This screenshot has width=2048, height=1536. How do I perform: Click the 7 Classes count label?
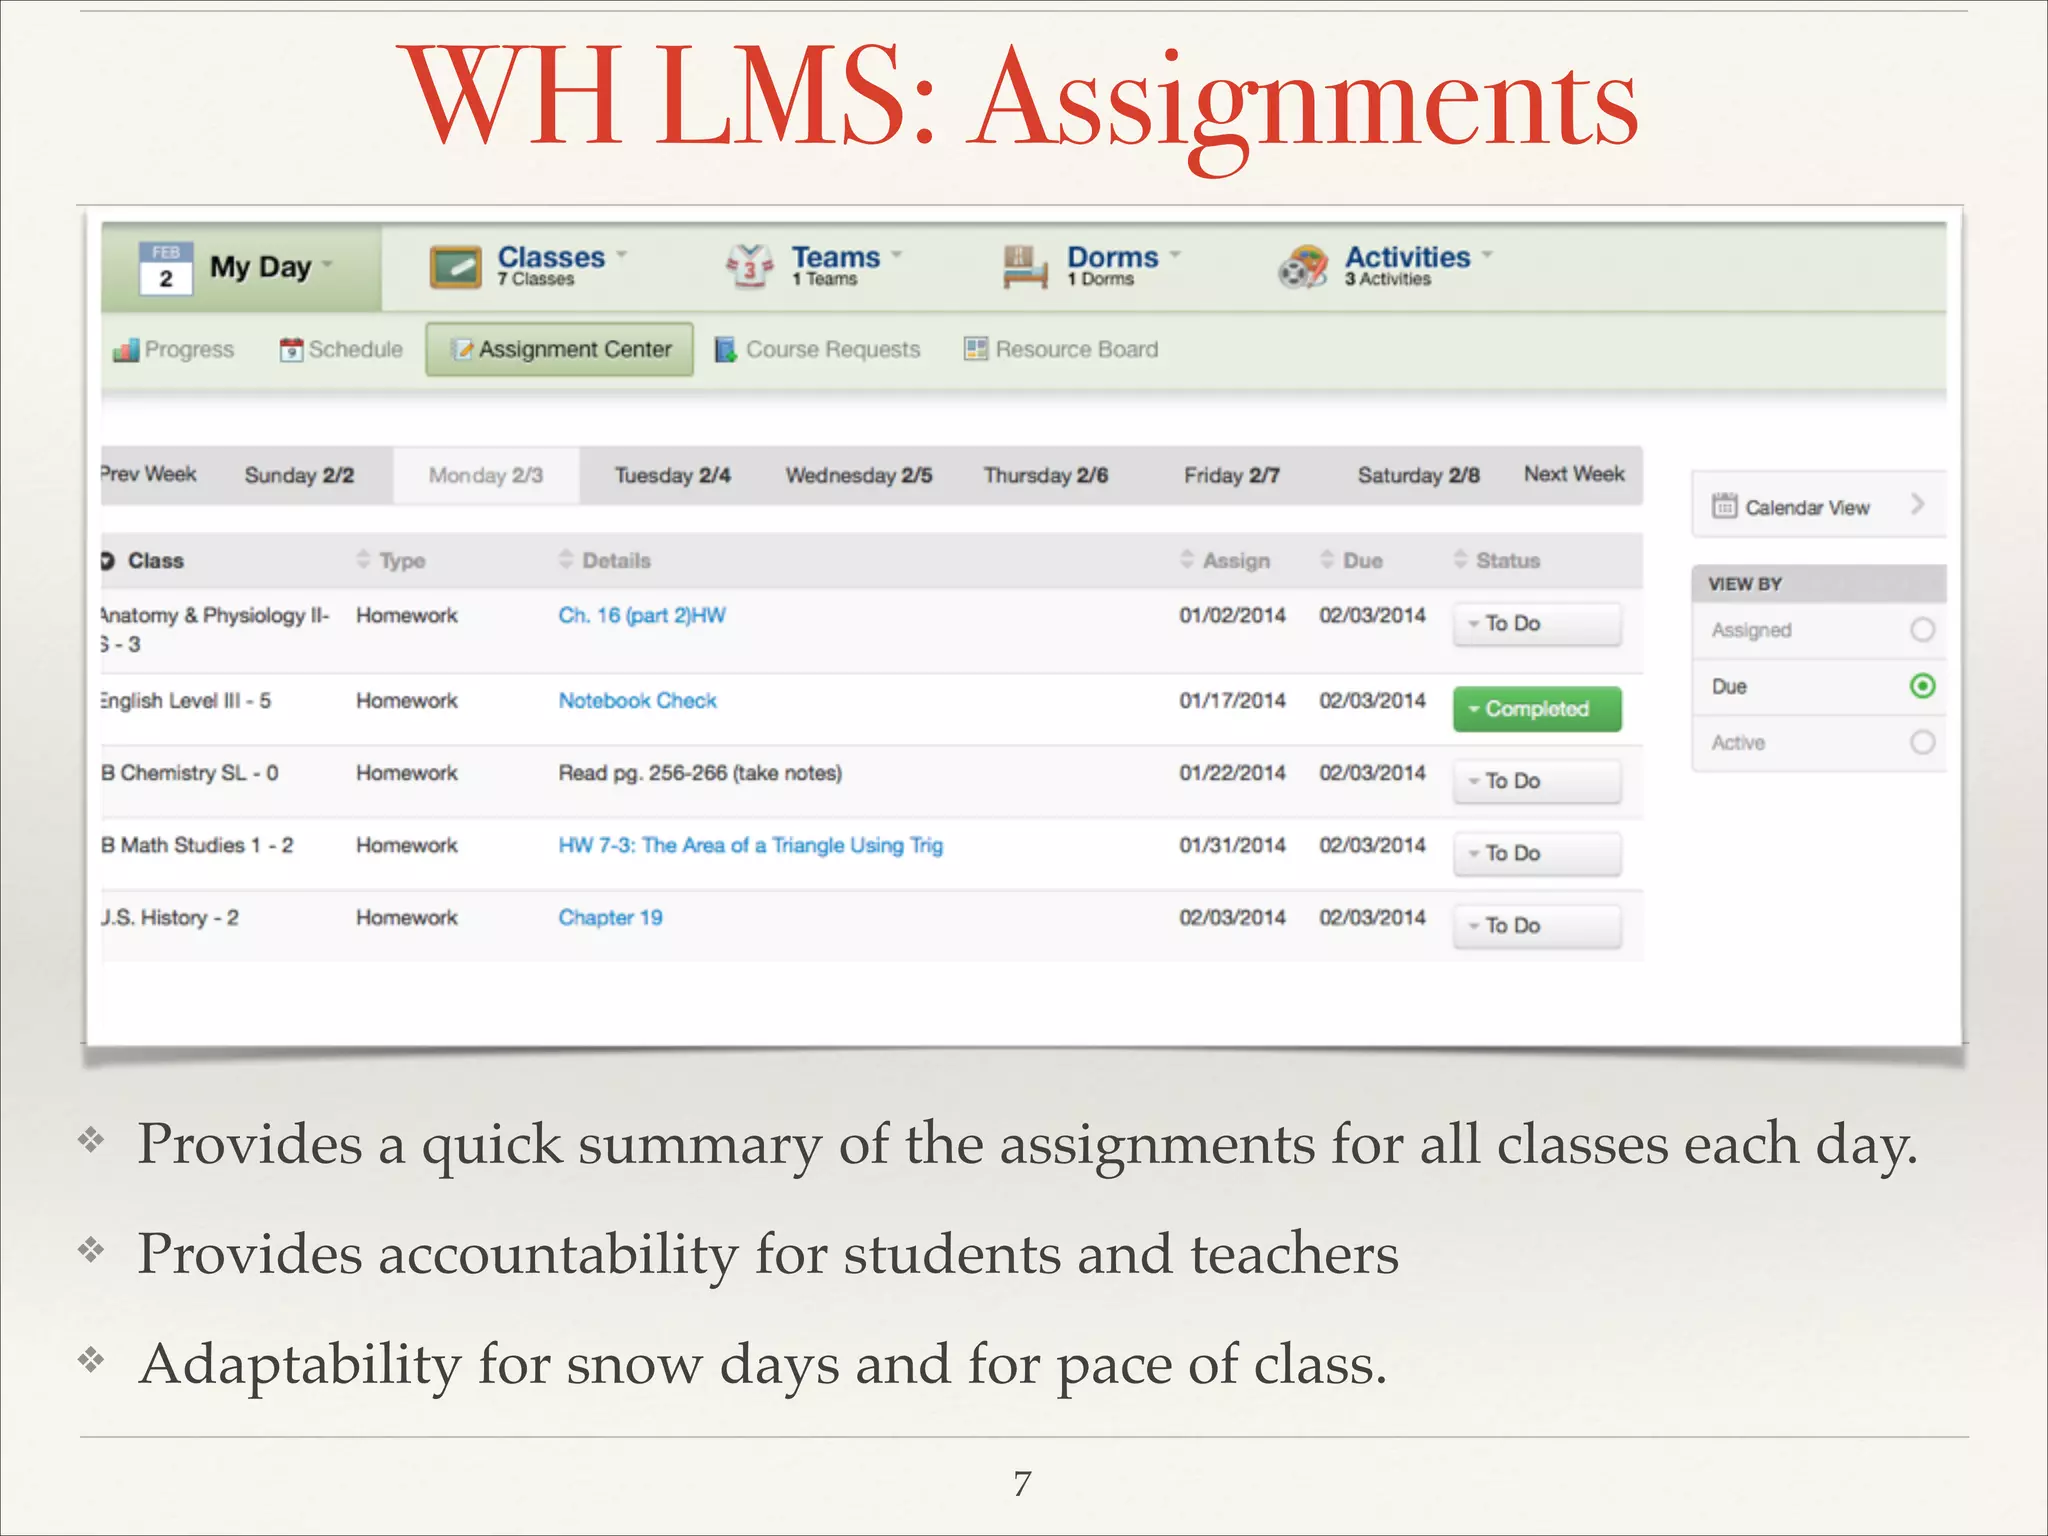coord(536,280)
